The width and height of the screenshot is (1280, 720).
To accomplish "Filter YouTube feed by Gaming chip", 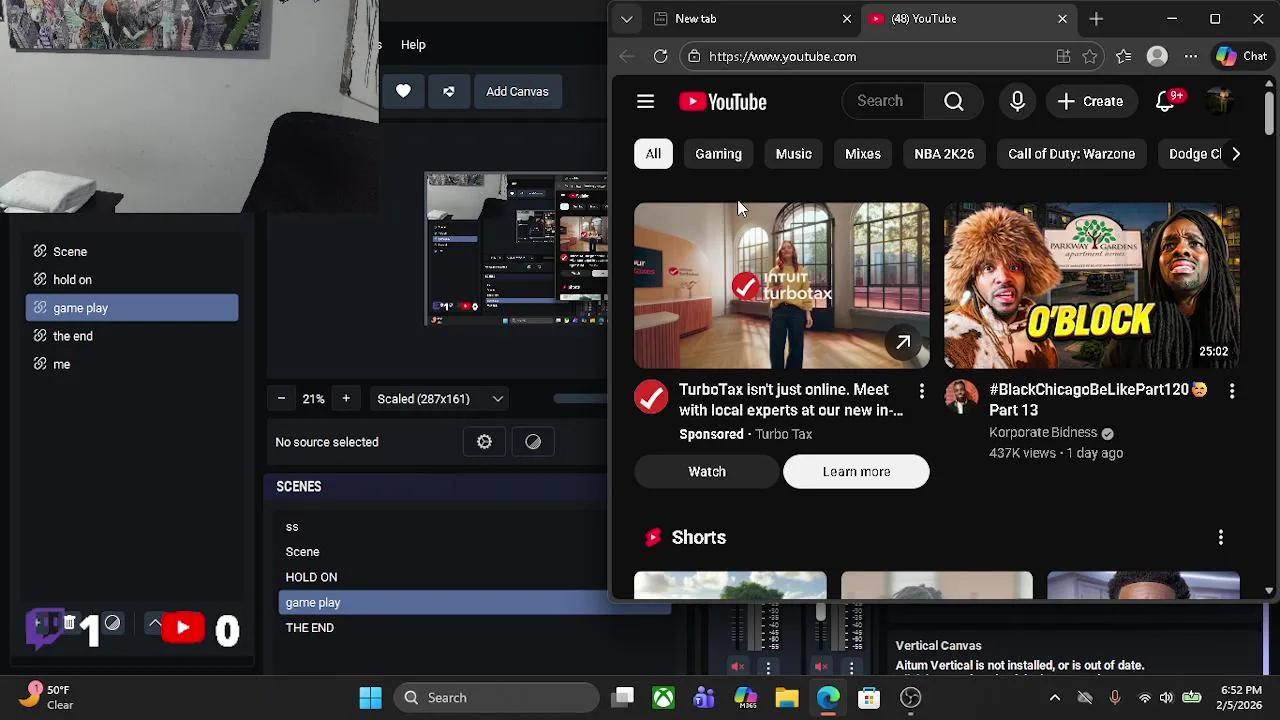I will pyautogui.click(x=719, y=154).
